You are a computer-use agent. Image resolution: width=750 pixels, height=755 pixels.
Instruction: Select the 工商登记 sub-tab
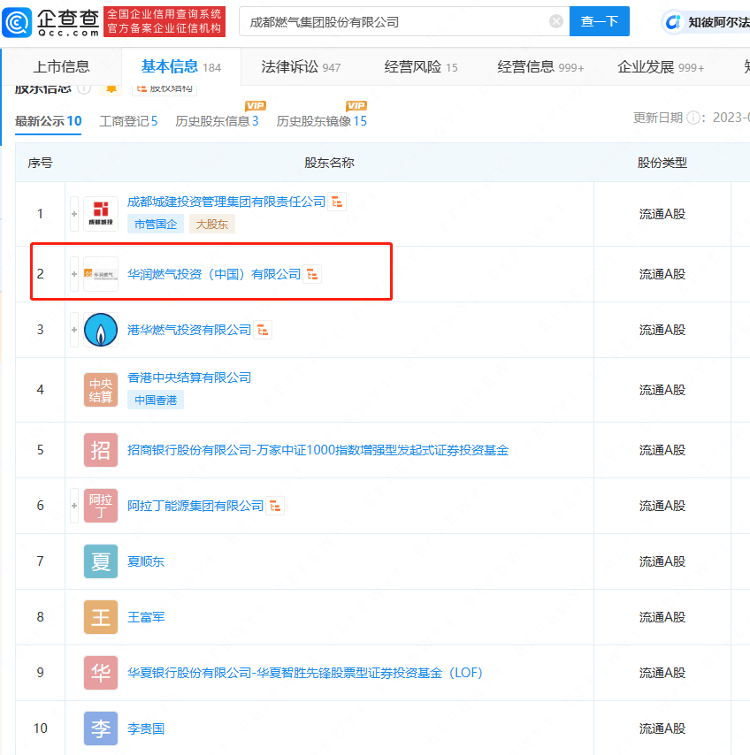[x=128, y=121]
